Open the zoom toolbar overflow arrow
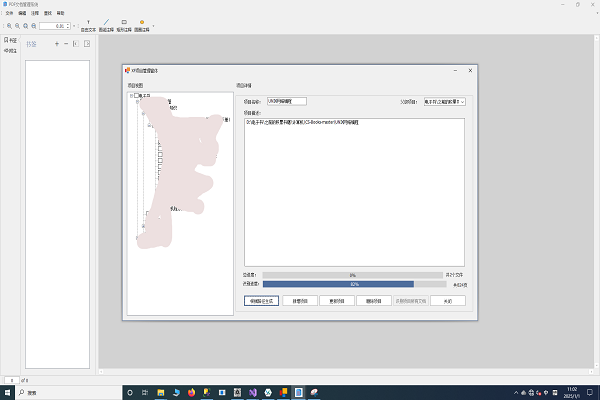The image size is (600, 400). tap(74, 26)
